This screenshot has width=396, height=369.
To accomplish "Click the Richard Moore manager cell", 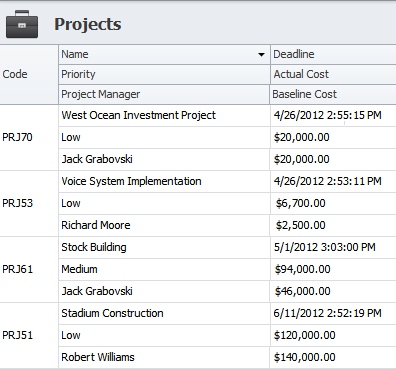I will point(164,225).
